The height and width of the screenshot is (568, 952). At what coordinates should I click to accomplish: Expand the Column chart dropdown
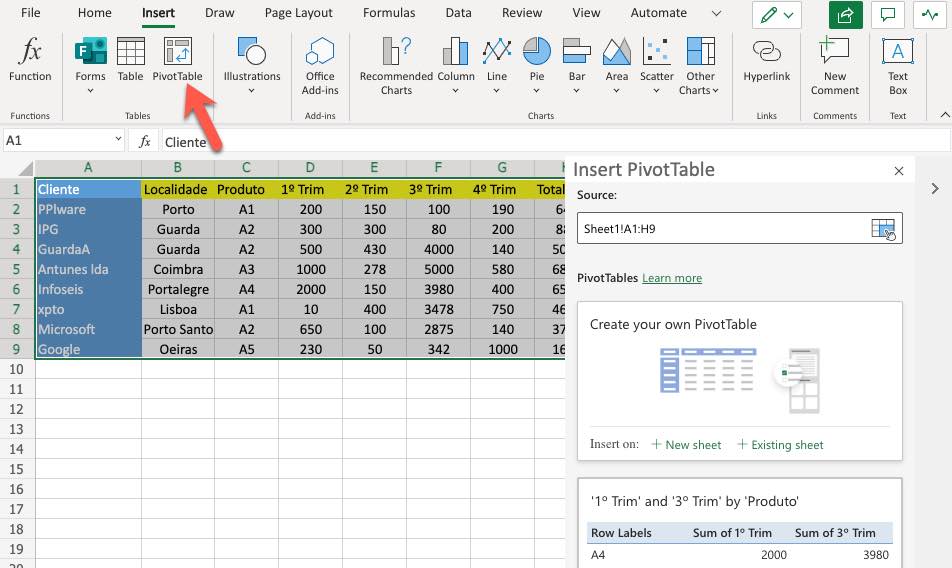click(455, 91)
